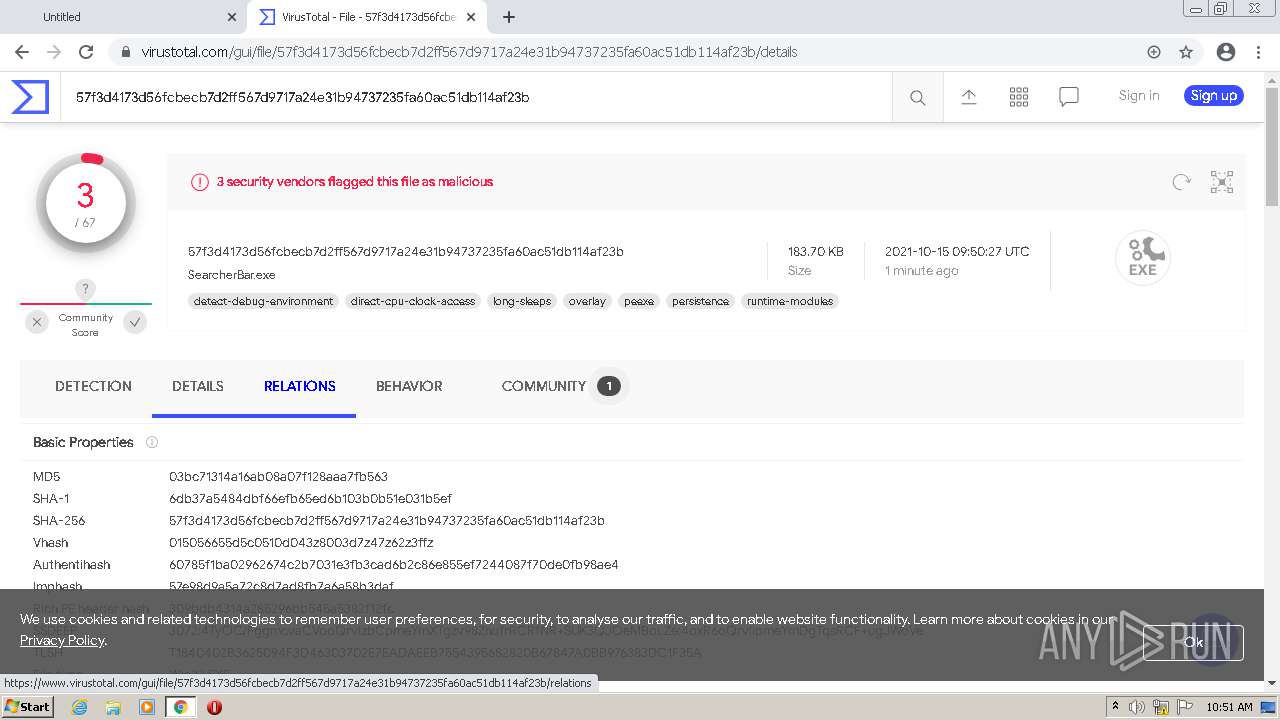The image size is (1280, 720).
Task: Click the peexe tag
Action: [638, 301]
